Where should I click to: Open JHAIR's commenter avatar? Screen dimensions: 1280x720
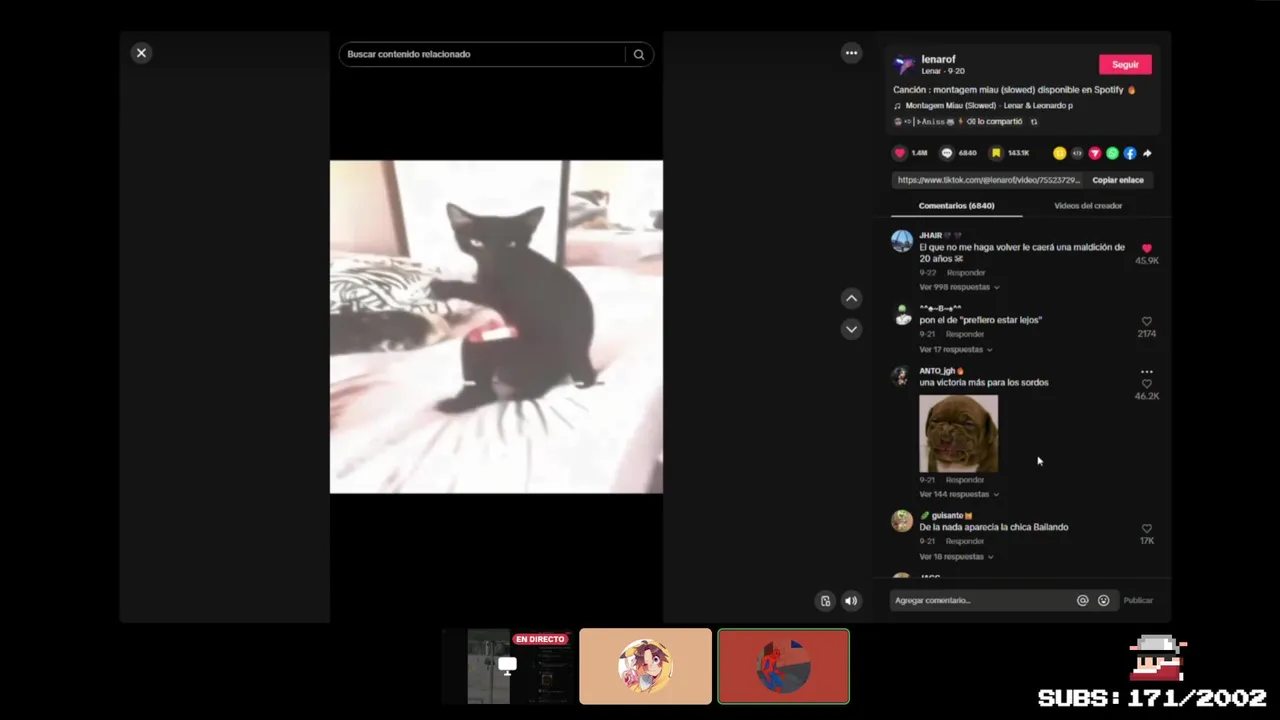point(902,241)
